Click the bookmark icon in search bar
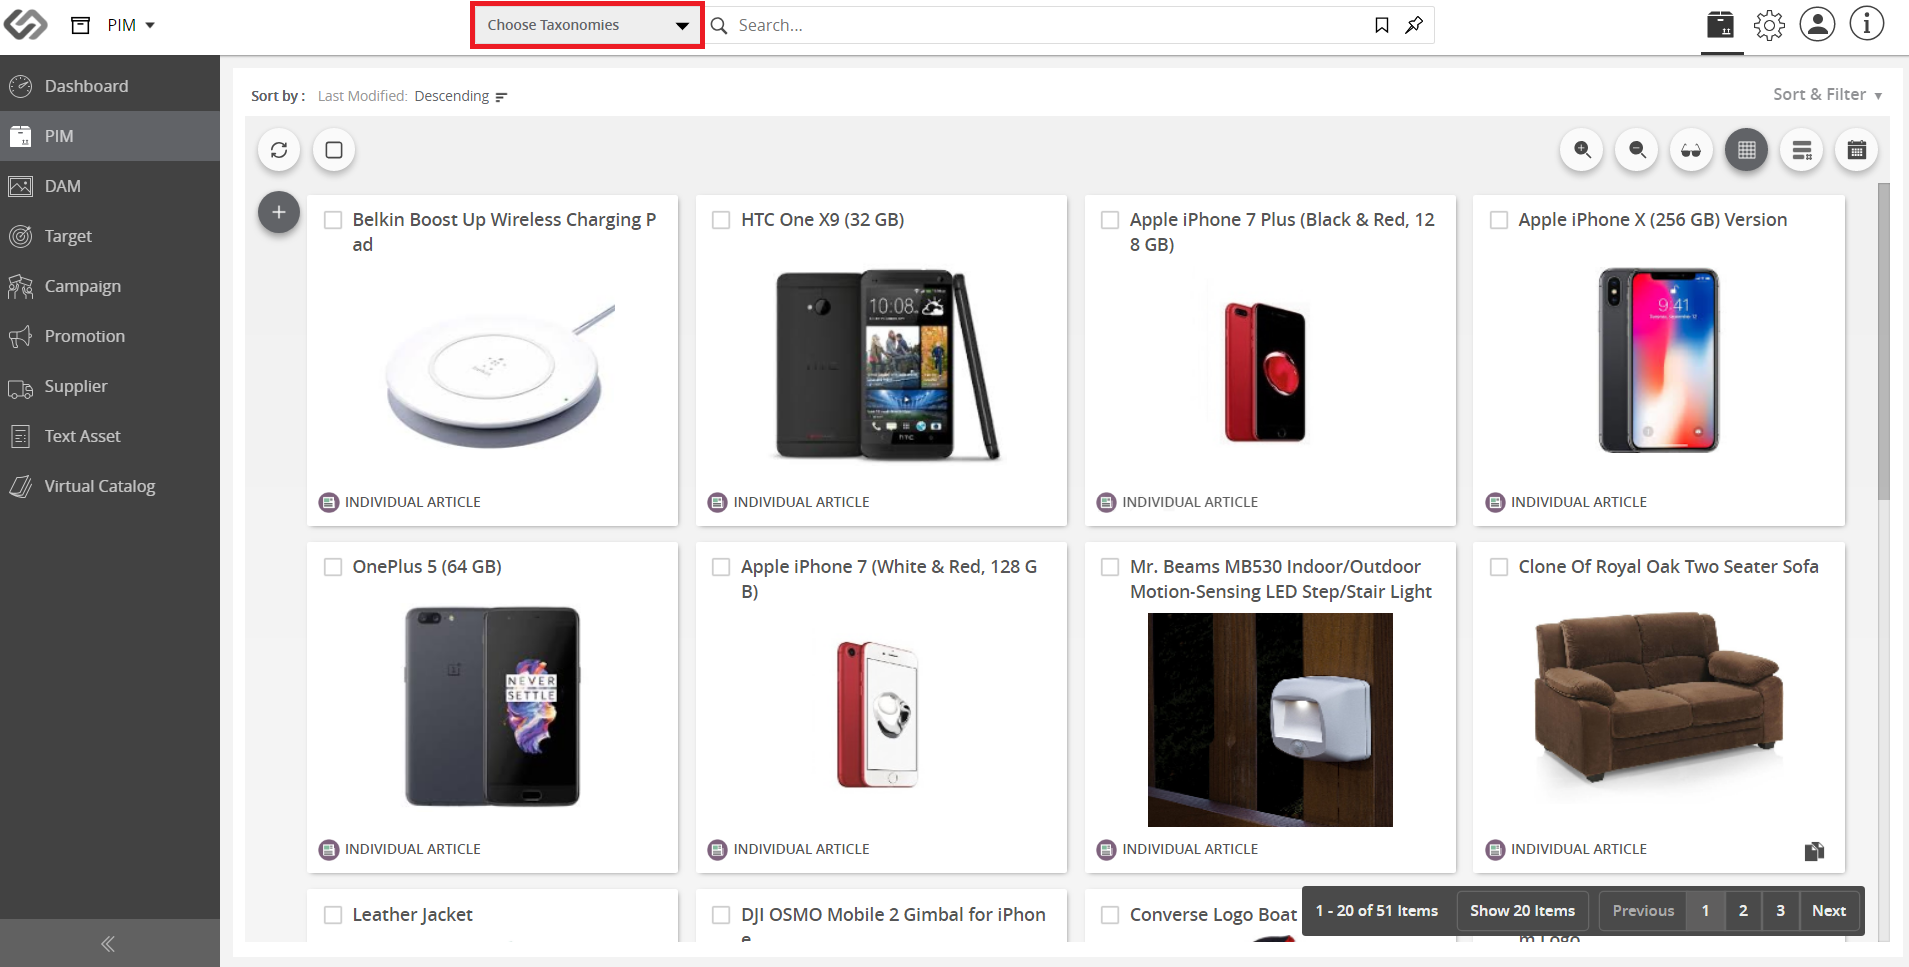 [x=1382, y=25]
